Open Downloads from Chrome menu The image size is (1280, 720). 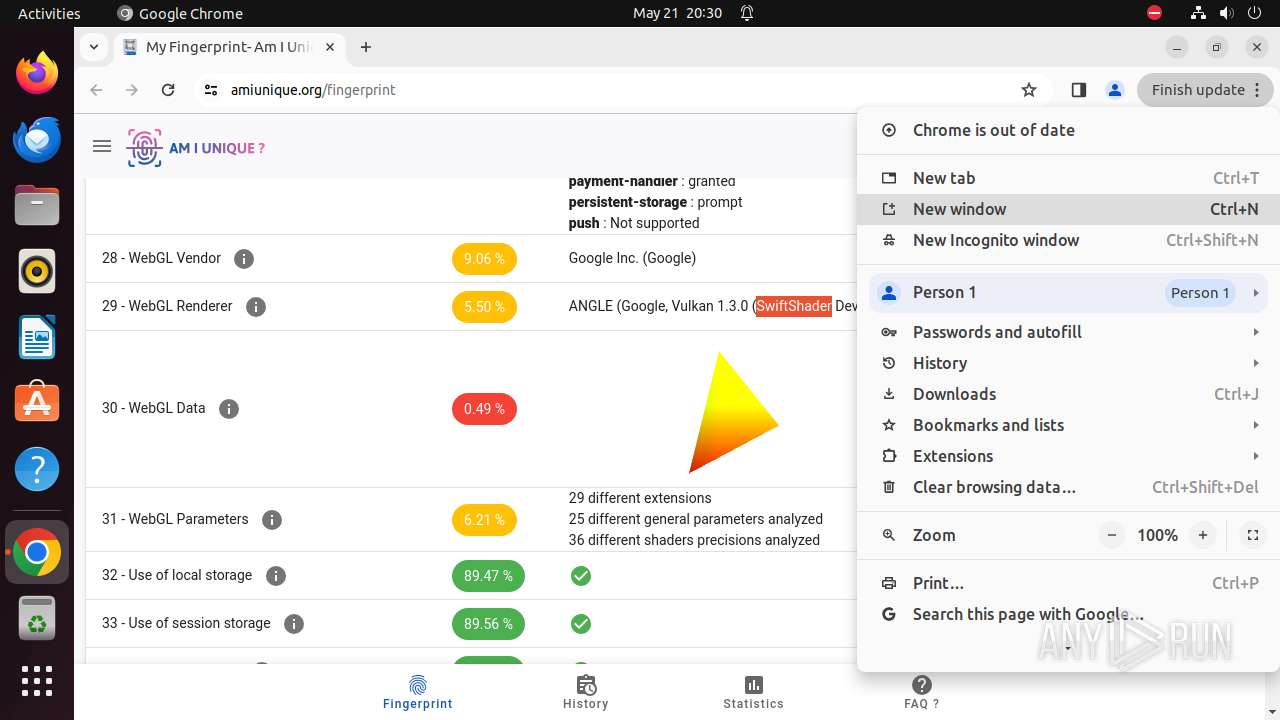click(1067, 394)
